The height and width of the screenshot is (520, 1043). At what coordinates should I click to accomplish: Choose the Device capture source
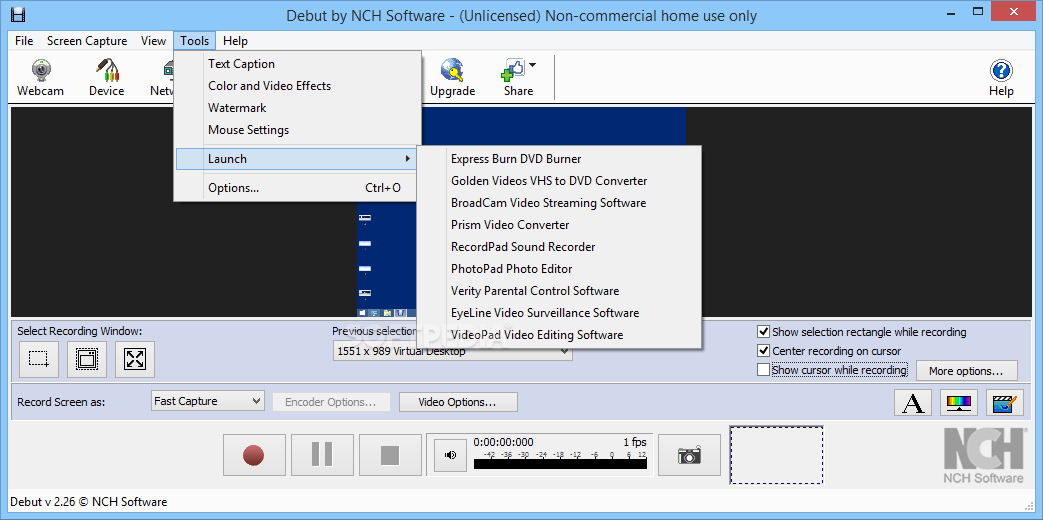click(106, 78)
